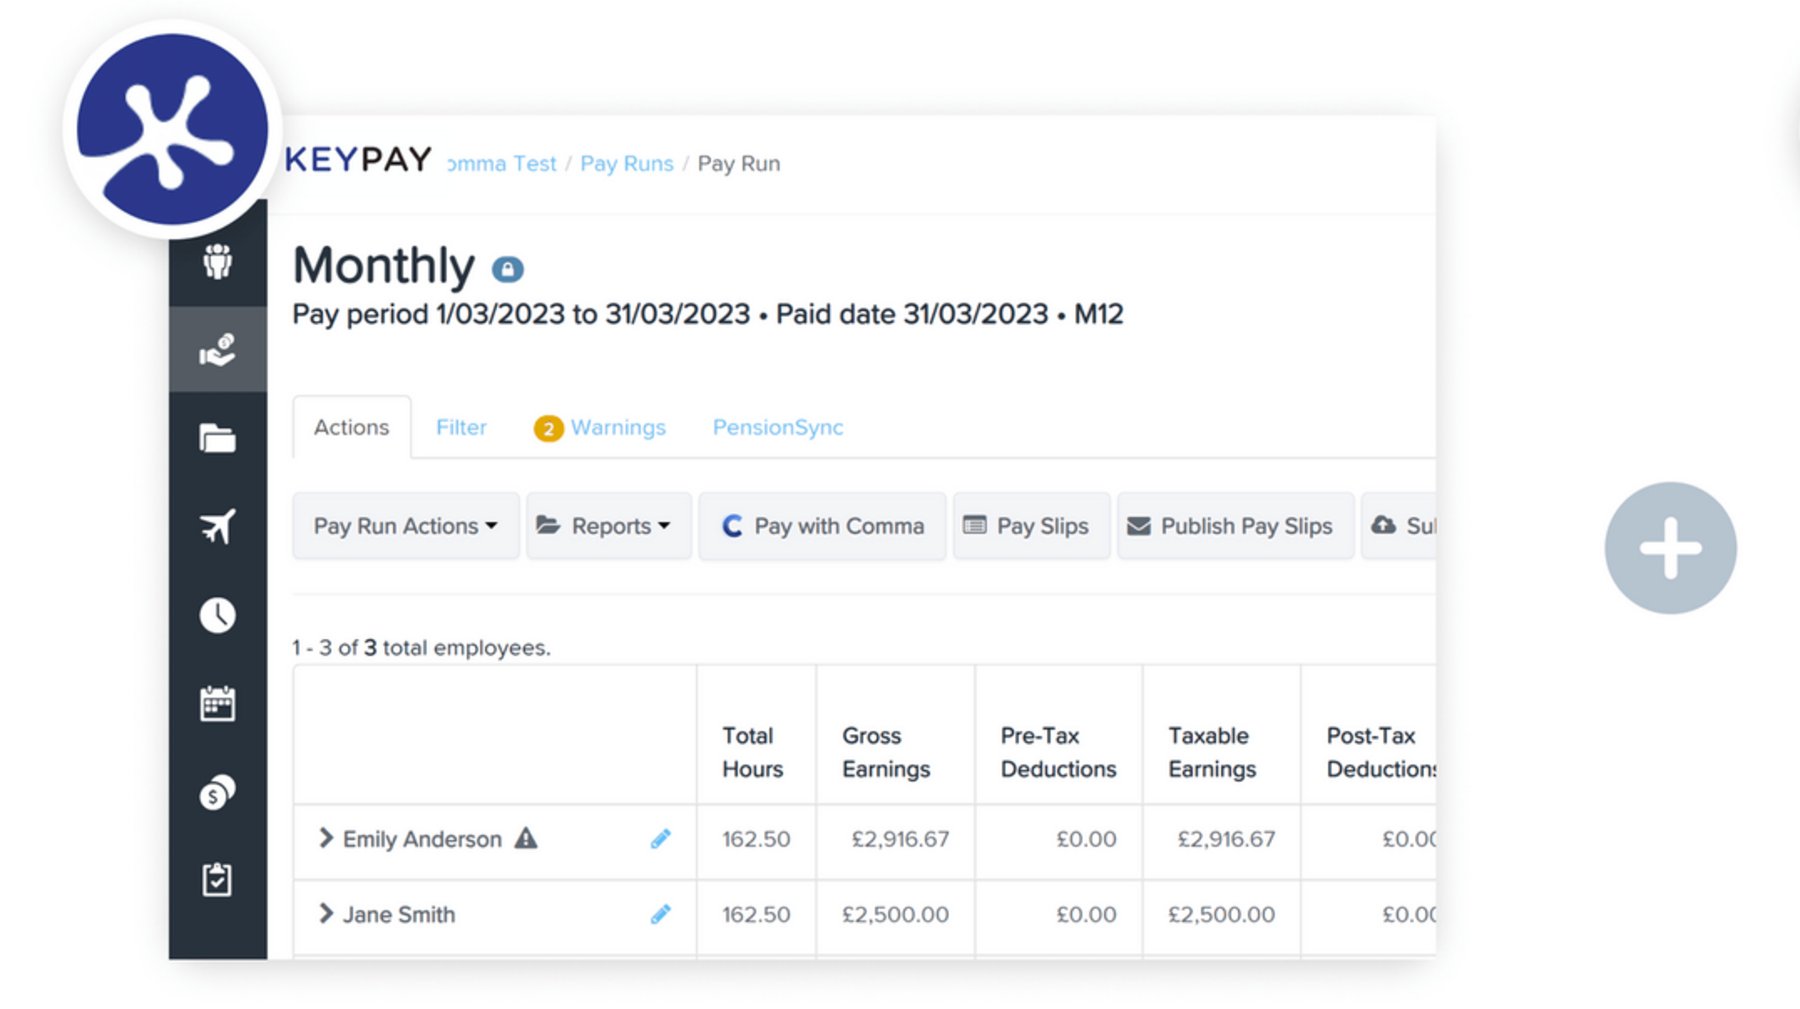
Task: Click the grey plus button on the right
Action: [x=1670, y=547]
